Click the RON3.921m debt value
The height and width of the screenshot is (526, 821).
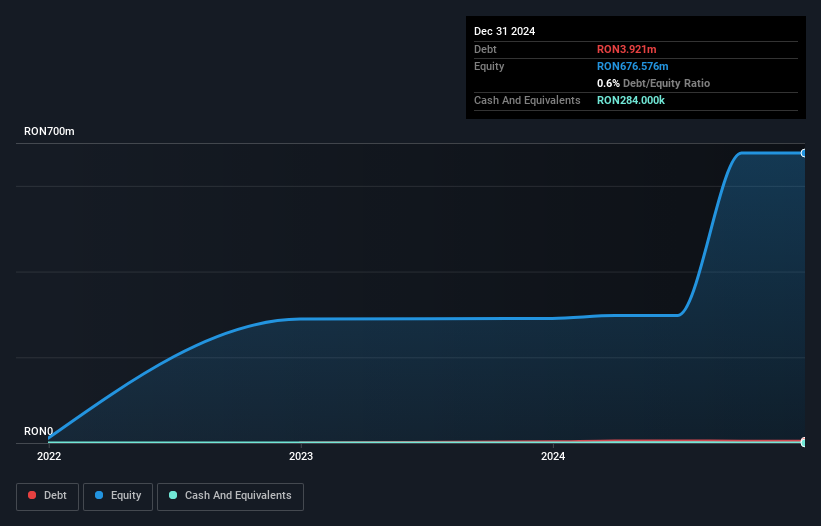[x=626, y=49]
